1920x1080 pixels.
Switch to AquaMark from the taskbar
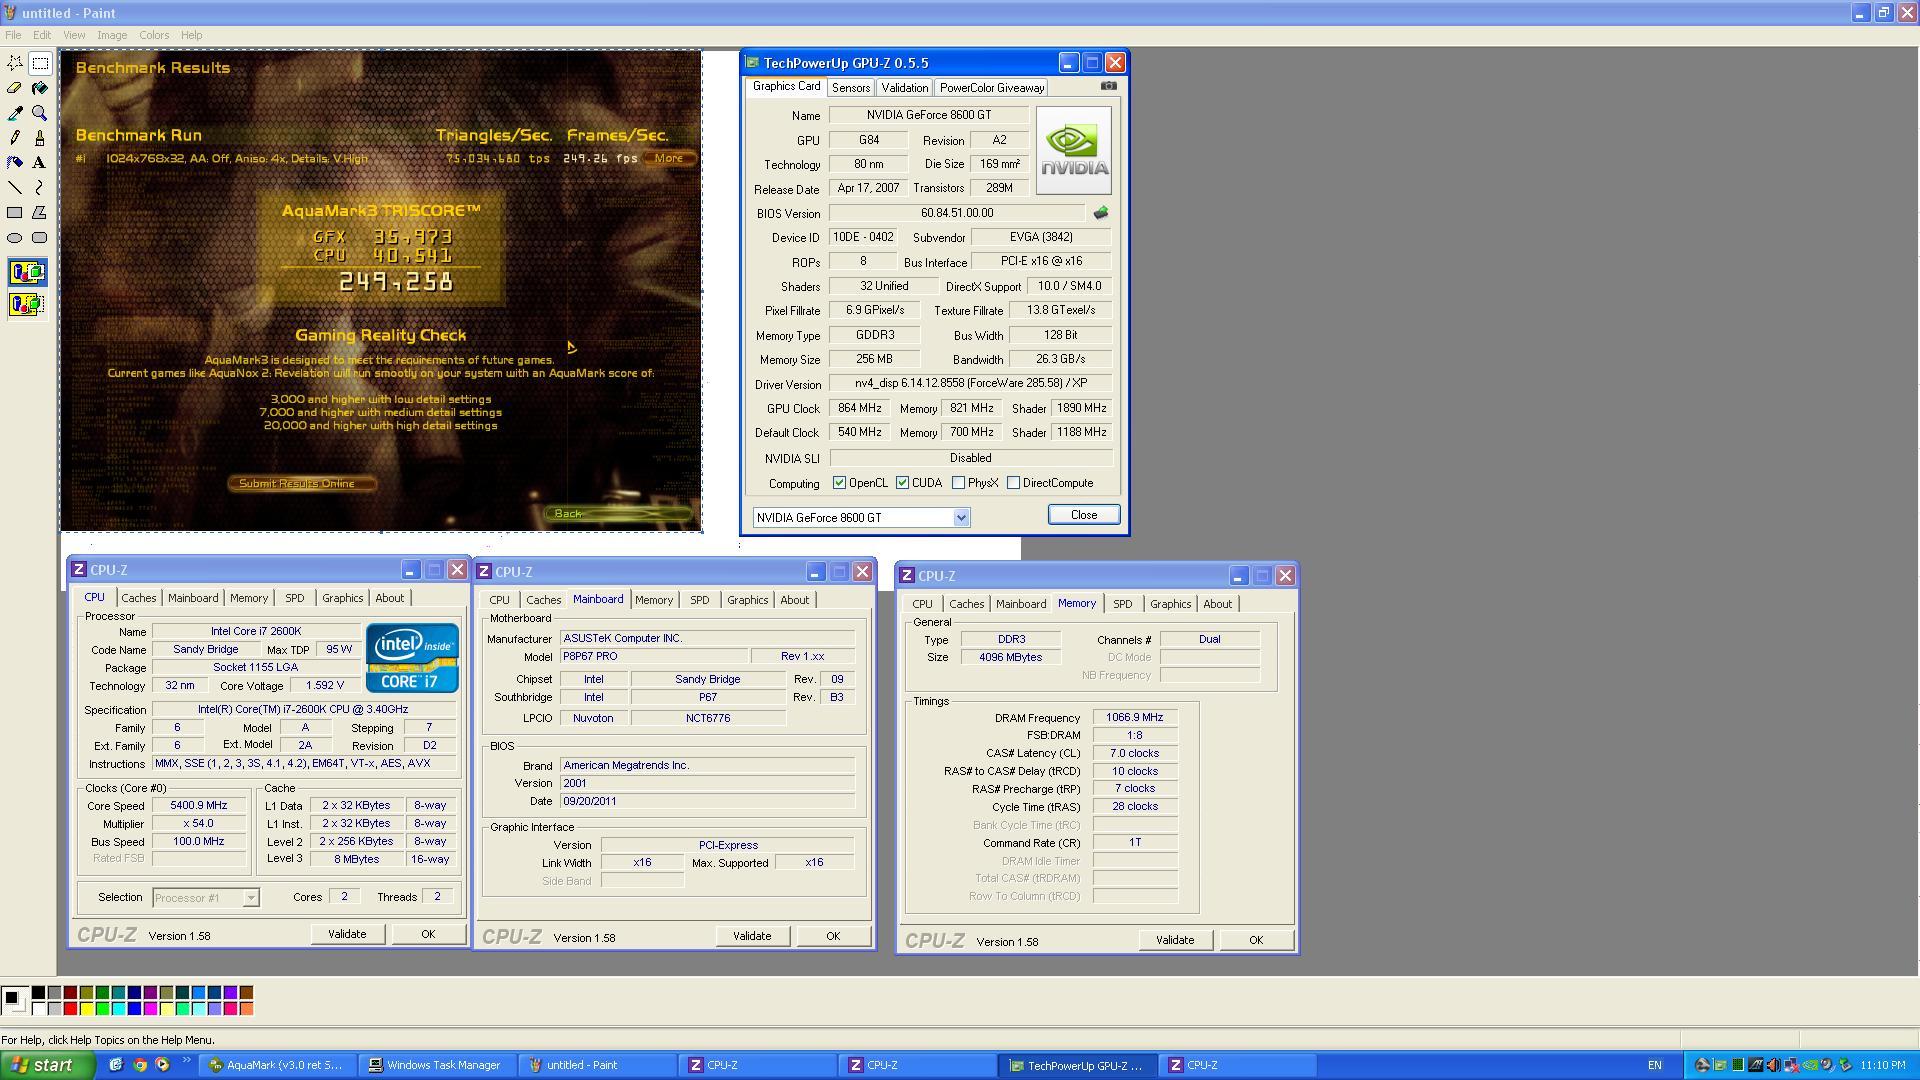pyautogui.click(x=279, y=1065)
